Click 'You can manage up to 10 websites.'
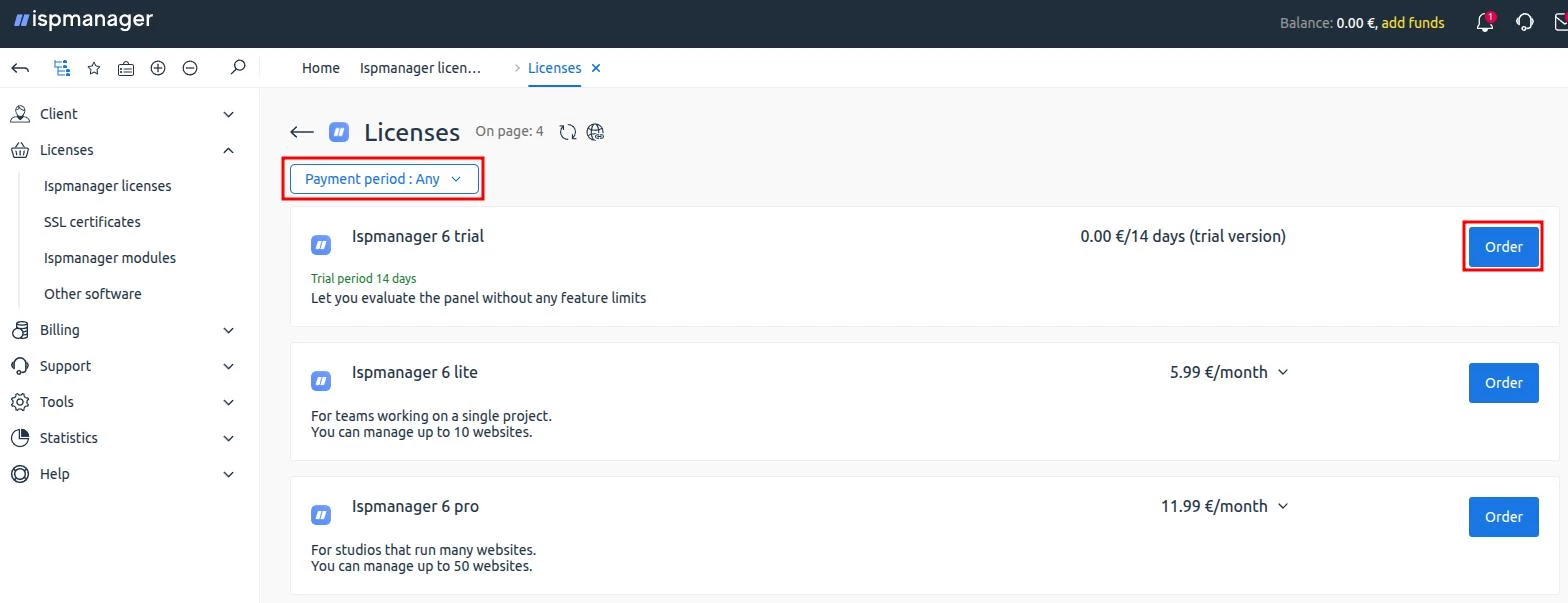The width and height of the screenshot is (1568, 603). point(421,432)
